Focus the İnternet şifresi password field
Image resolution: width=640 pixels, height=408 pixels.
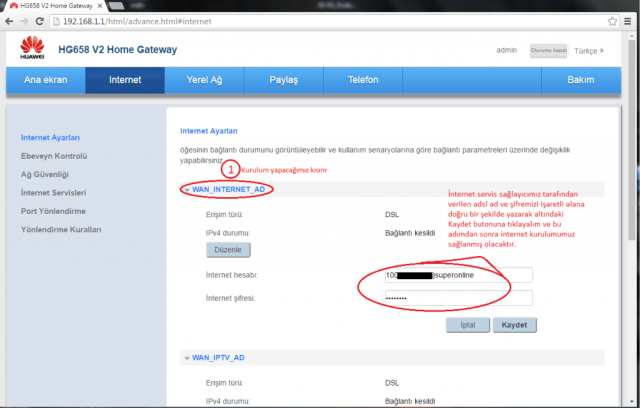(x=458, y=297)
